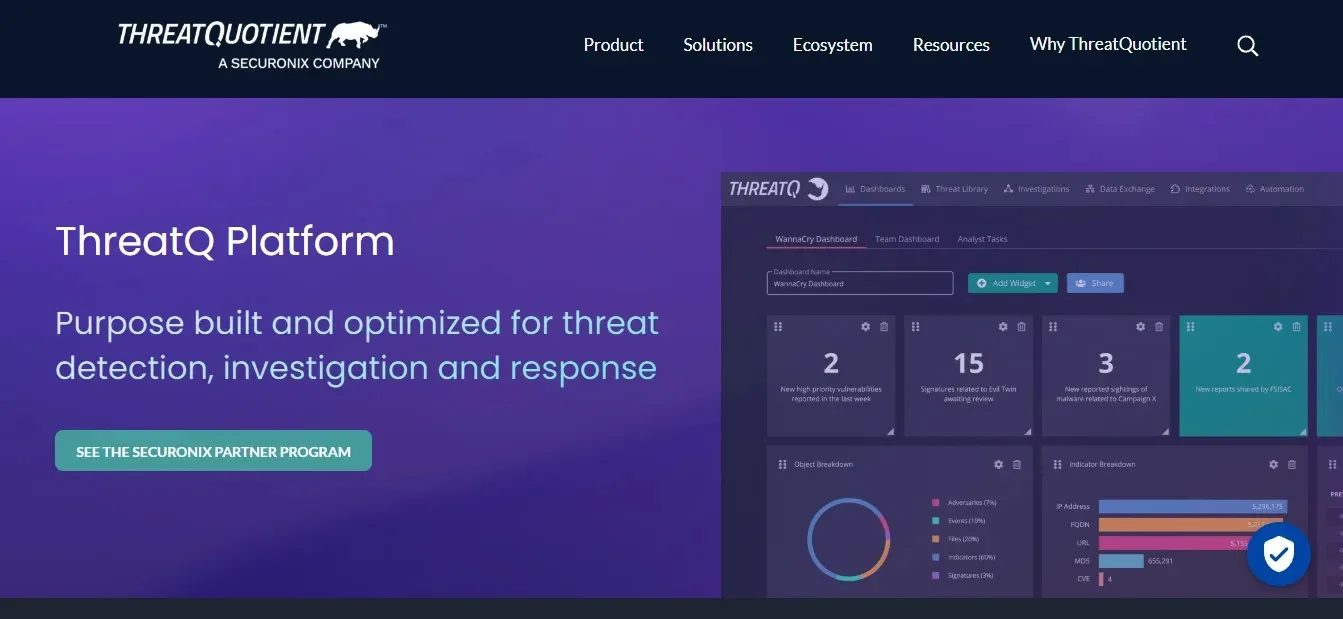Click the Share button
The width and height of the screenshot is (1343, 619).
pos(1095,283)
